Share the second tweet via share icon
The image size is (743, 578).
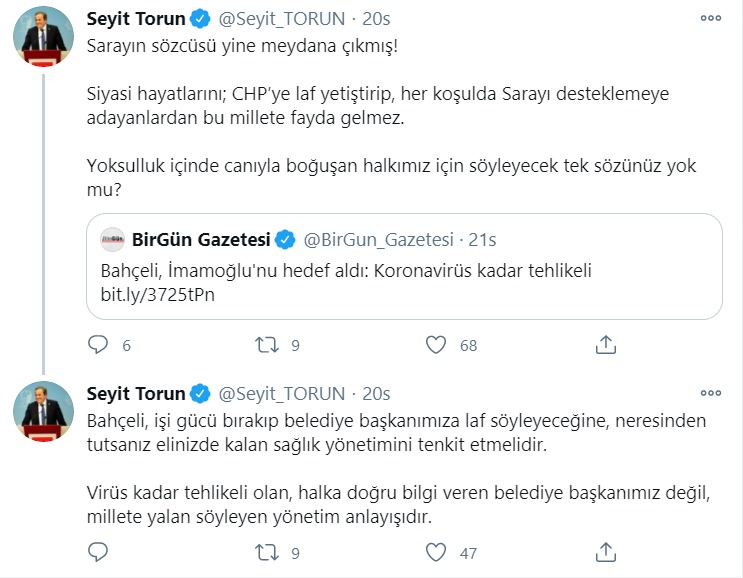pyautogui.click(x=605, y=552)
